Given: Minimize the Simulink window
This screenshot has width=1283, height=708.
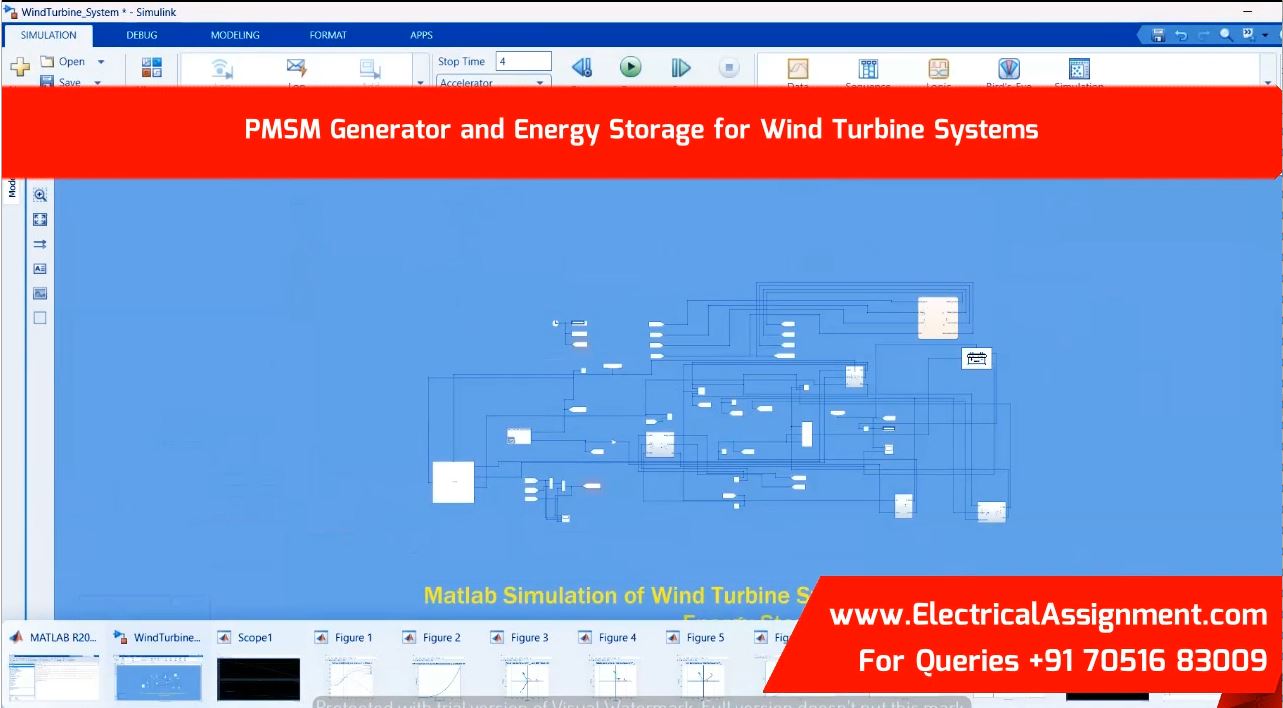Looking at the screenshot, I should pos(1248,11).
